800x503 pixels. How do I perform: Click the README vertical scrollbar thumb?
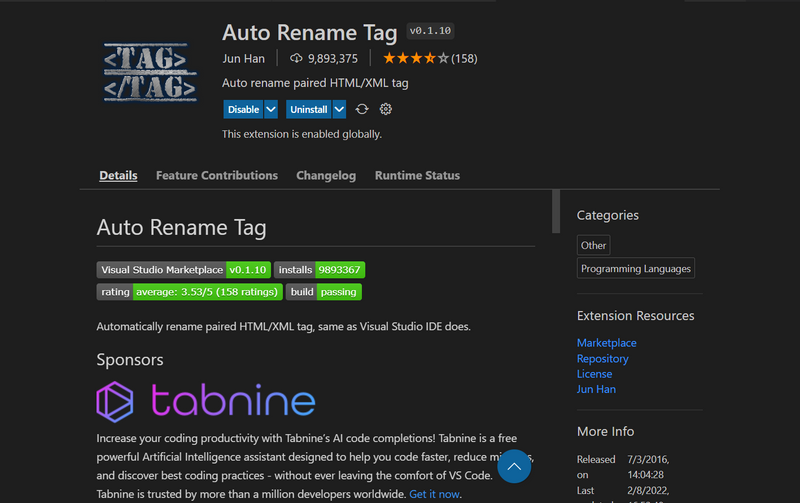[556, 211]
